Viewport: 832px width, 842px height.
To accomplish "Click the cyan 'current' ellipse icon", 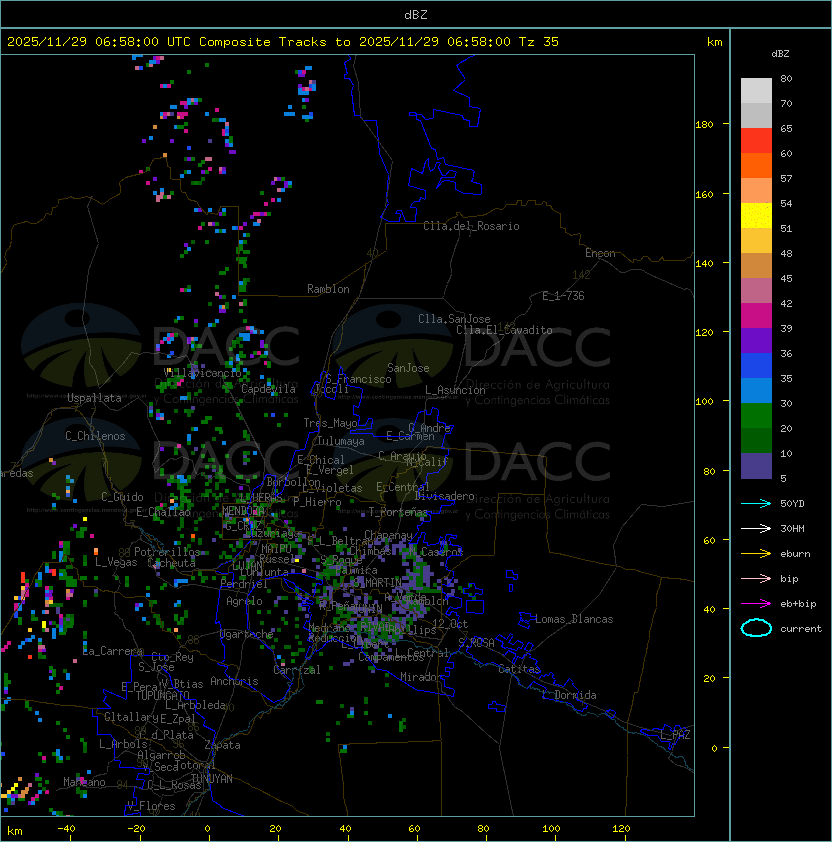I will [x=756, y=628].
